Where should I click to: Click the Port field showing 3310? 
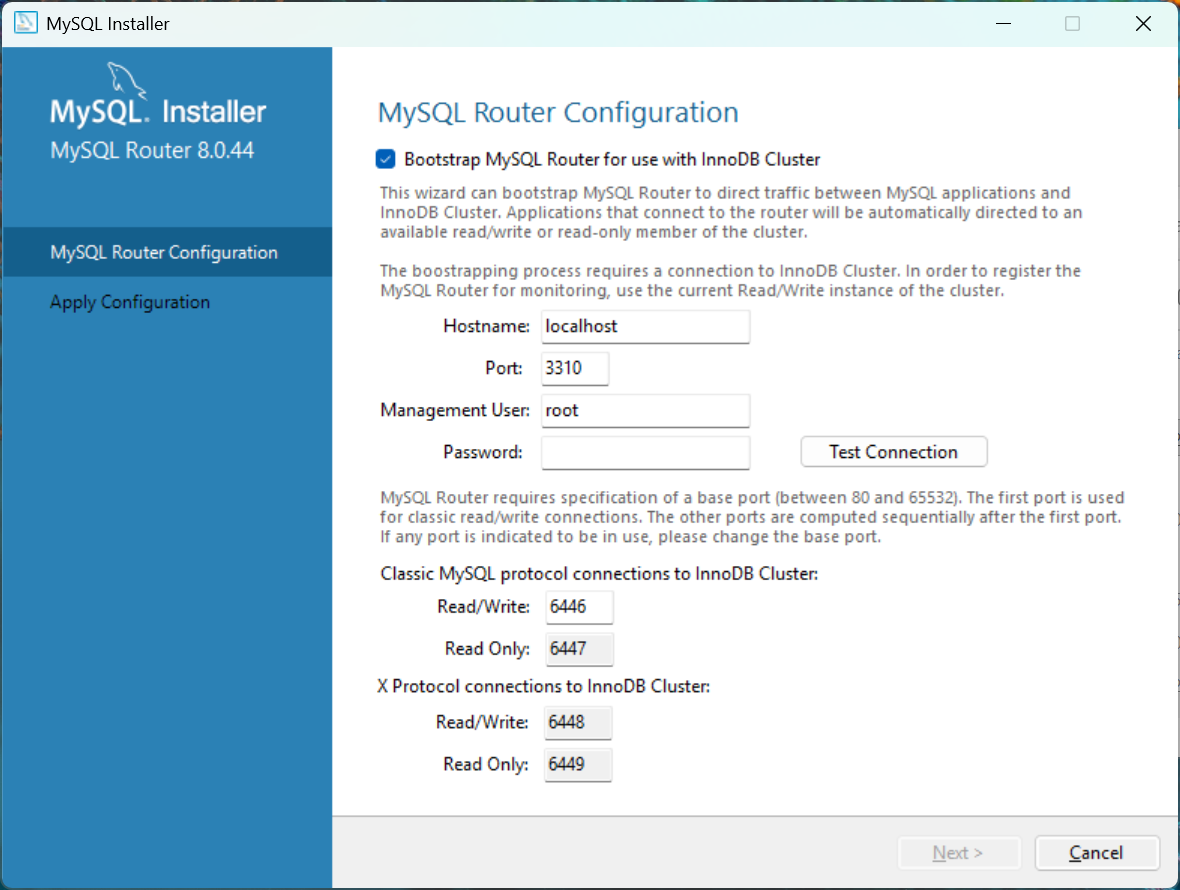click(575, 369)
